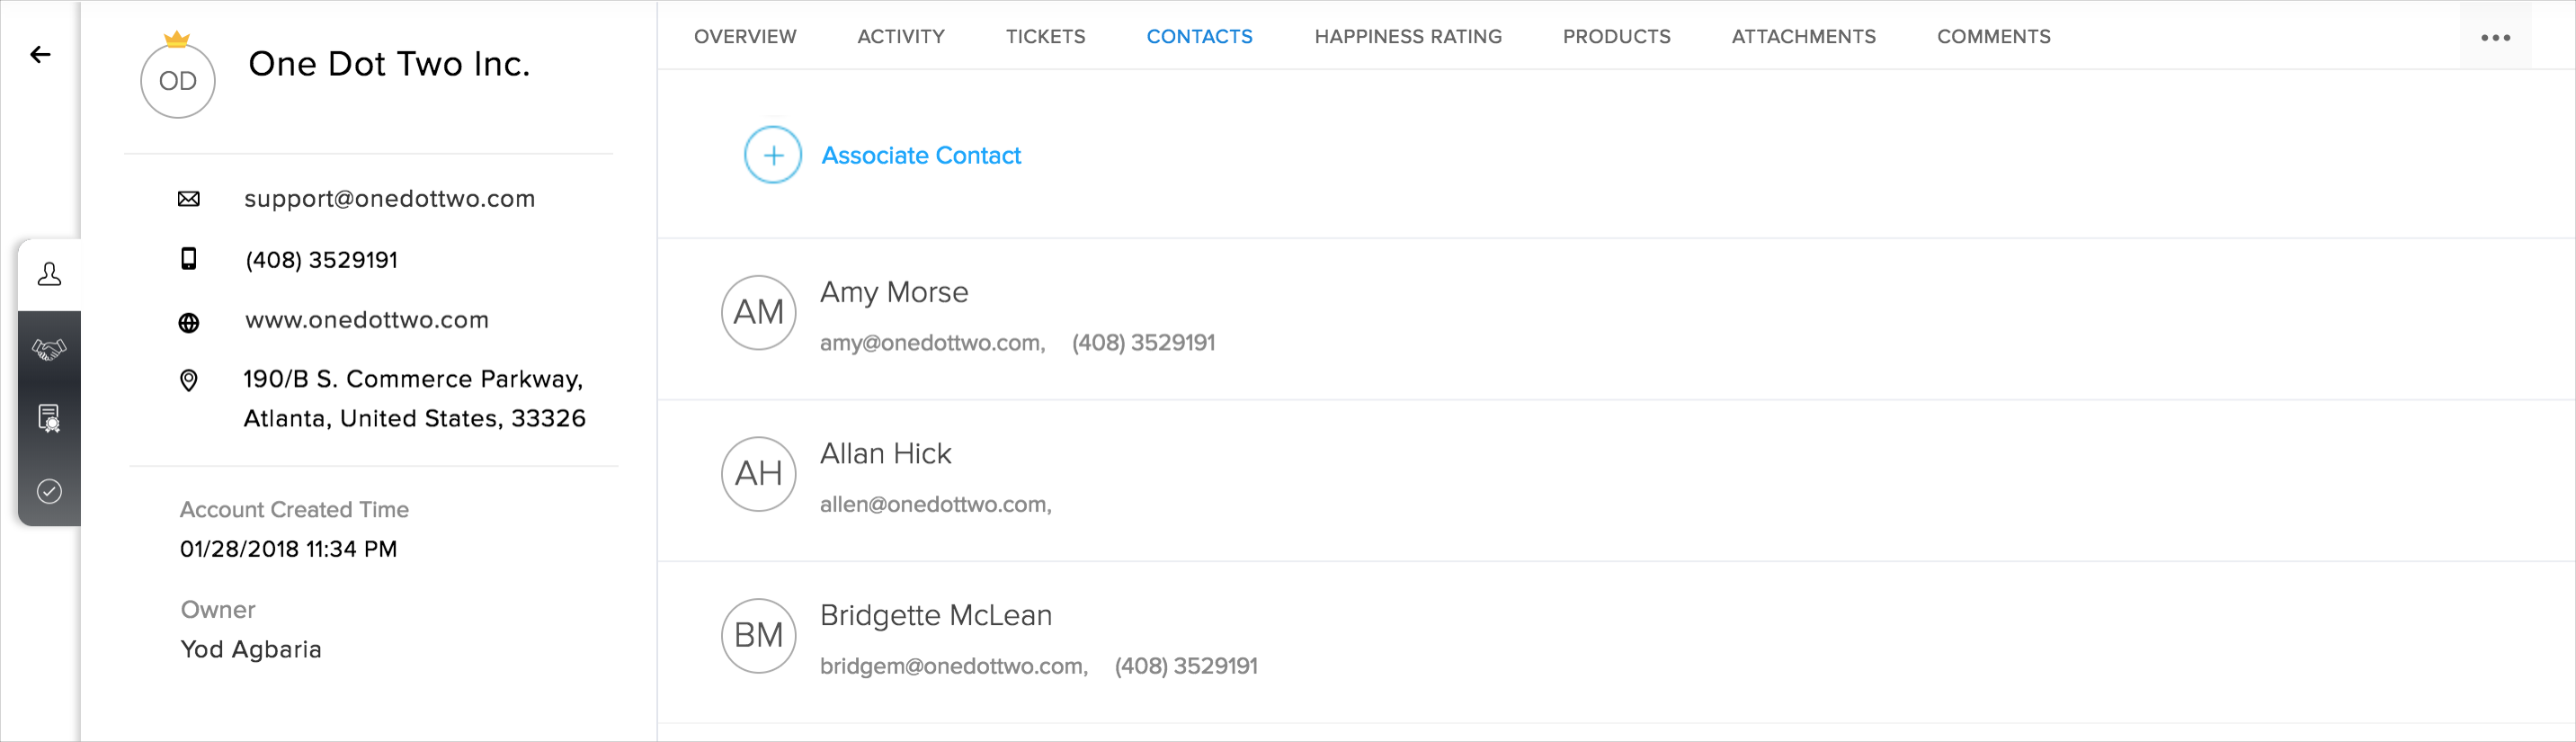Open the three-dots more options menu

point(2495,38)
